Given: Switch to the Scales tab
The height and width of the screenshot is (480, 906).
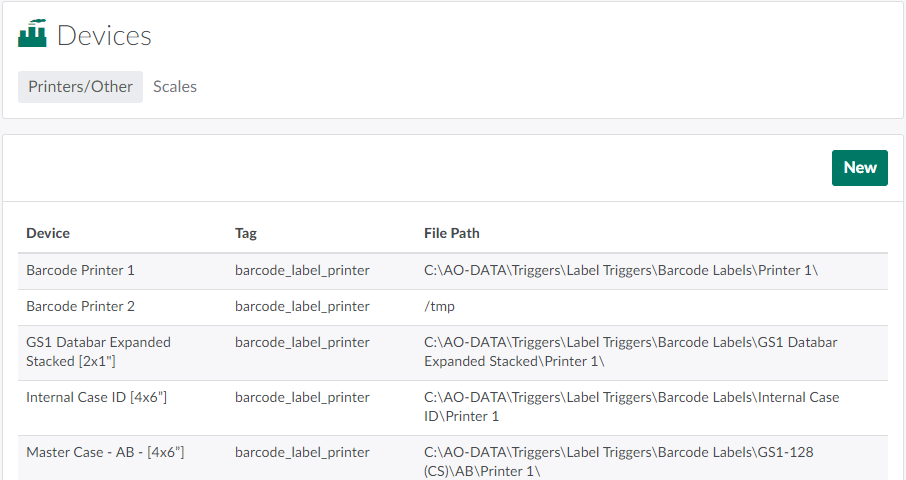Looking at the screenshot, I should [x=175, y=87].
